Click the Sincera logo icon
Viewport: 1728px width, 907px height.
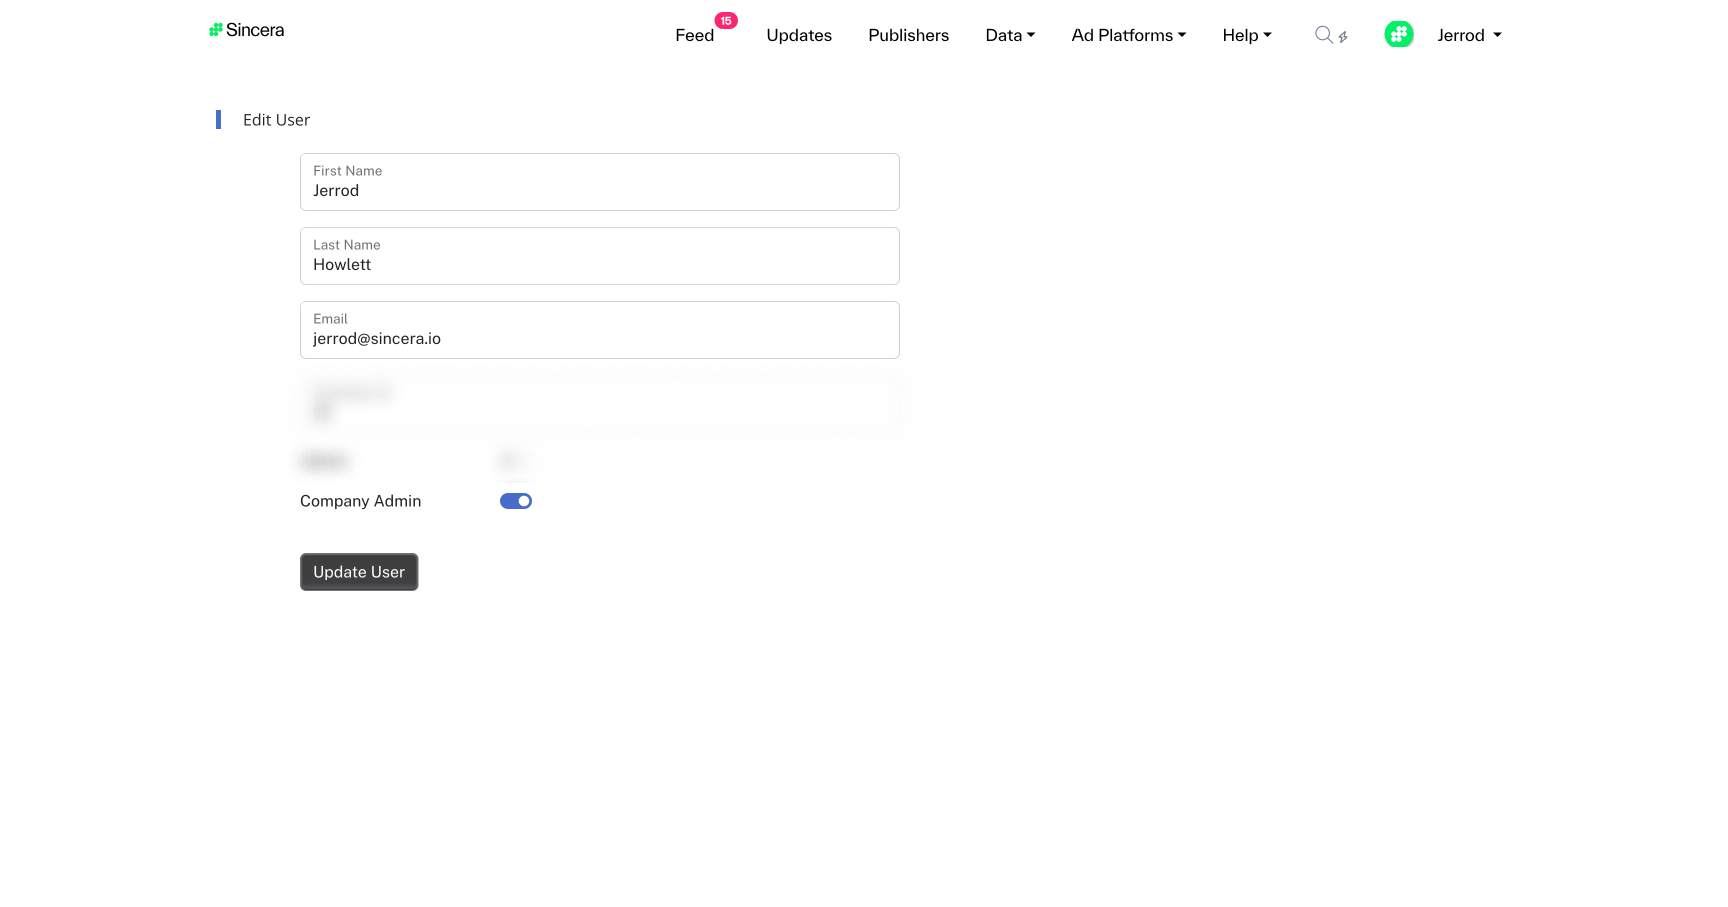click(x=215, y=29)
